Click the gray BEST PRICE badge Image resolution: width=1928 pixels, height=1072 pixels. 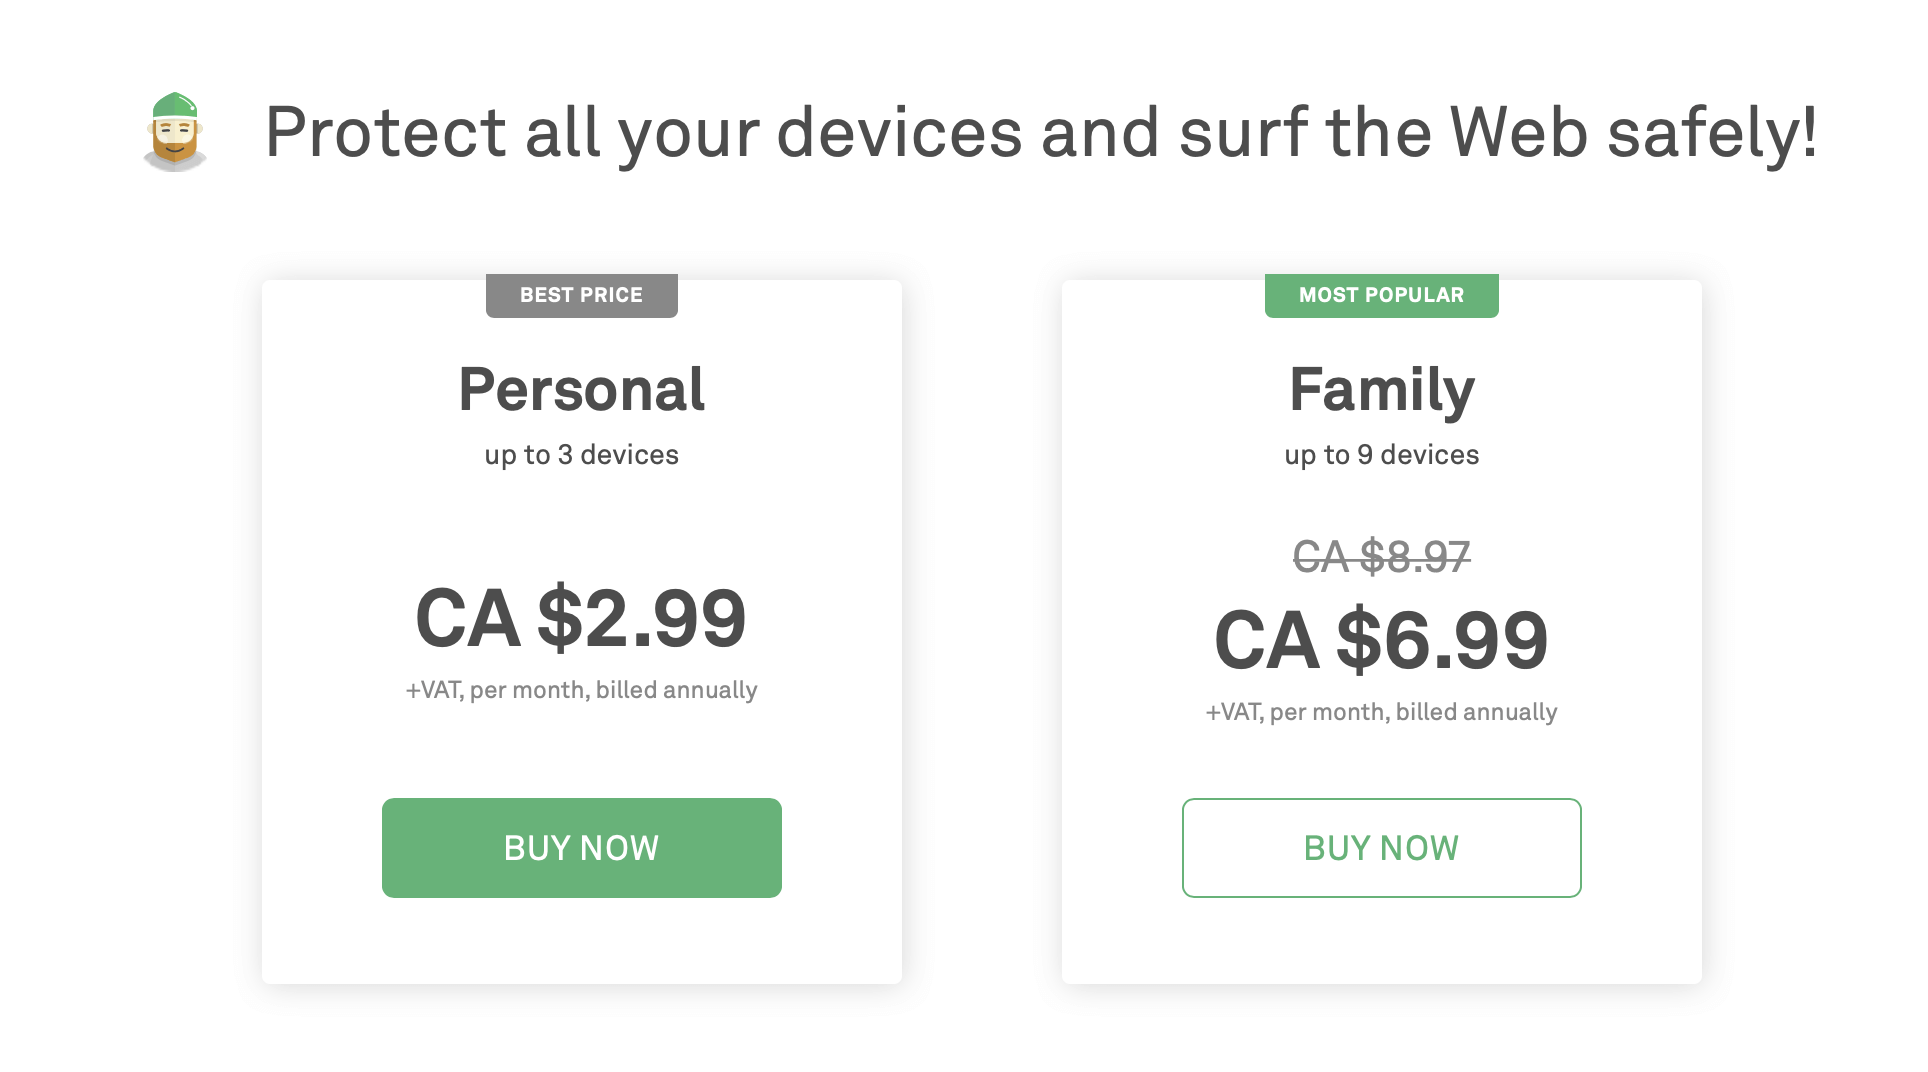point(581,296)
